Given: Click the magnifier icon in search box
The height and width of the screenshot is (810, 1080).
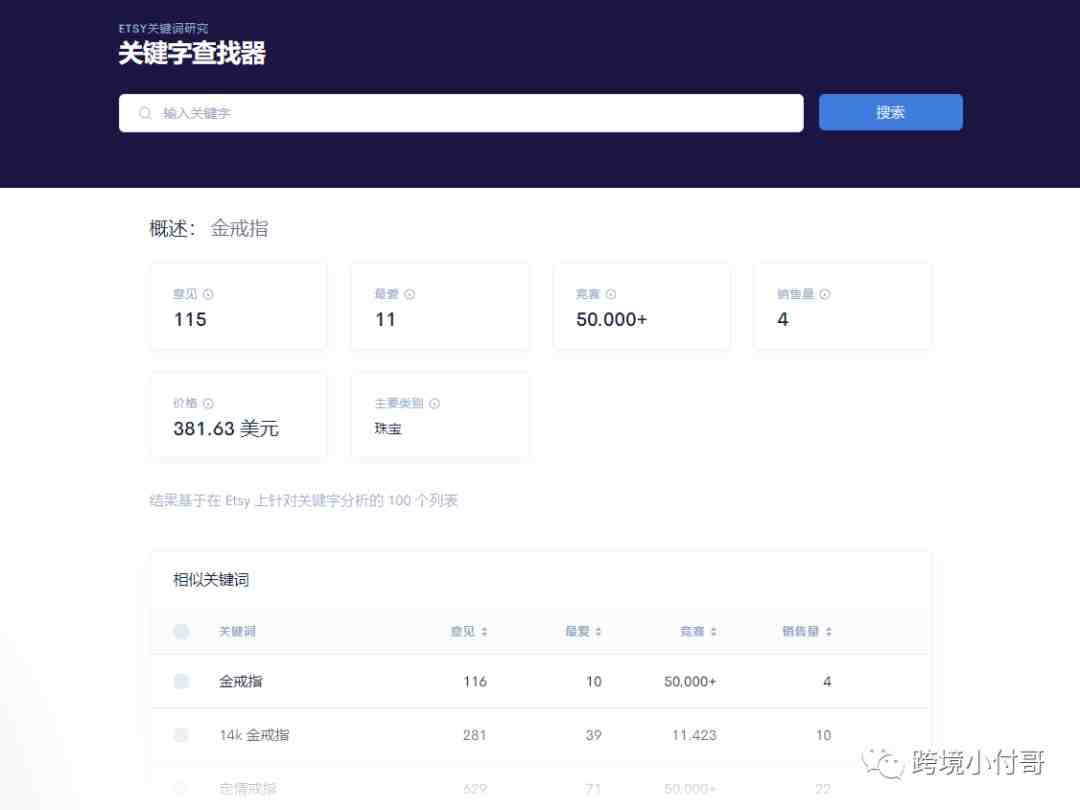Looking at the screenshot, I should [x=145, y=113].
